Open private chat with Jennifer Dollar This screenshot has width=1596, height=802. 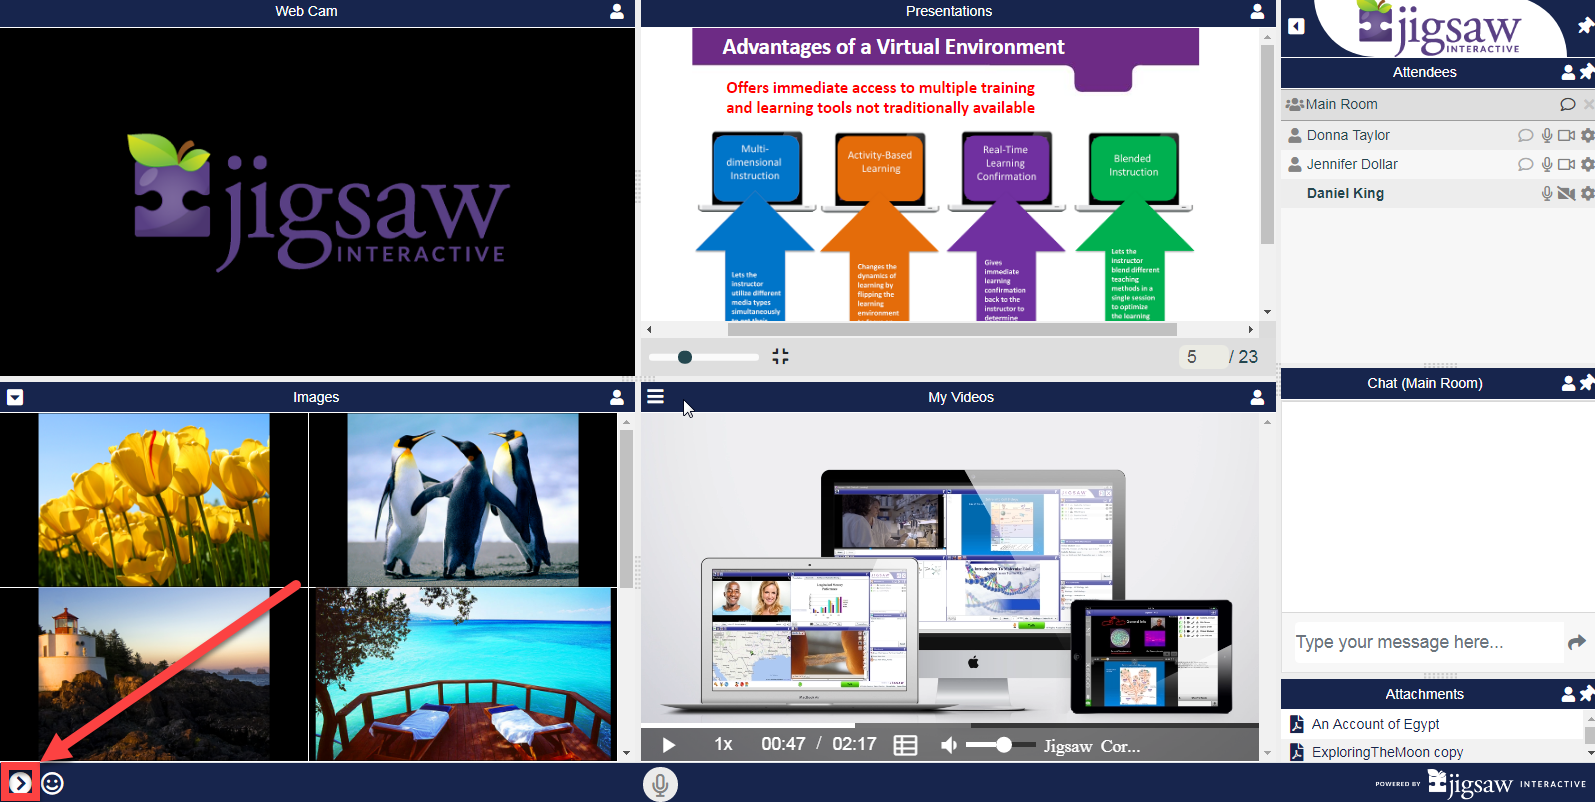1525,164
